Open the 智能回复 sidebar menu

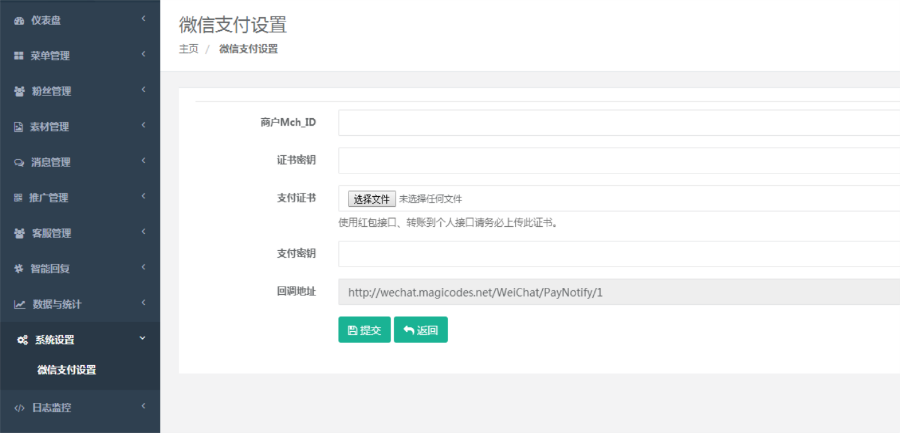[80, 269]
